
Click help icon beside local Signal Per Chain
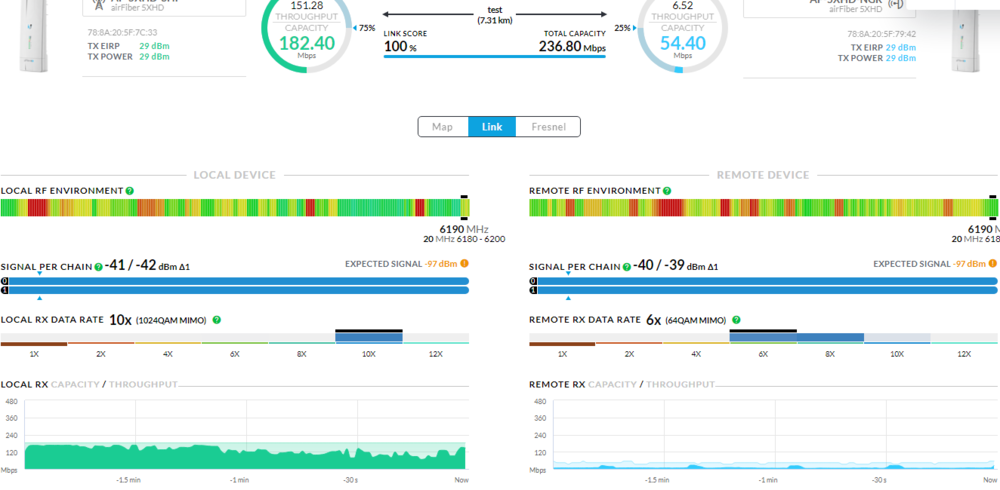[x=98, y=267]
